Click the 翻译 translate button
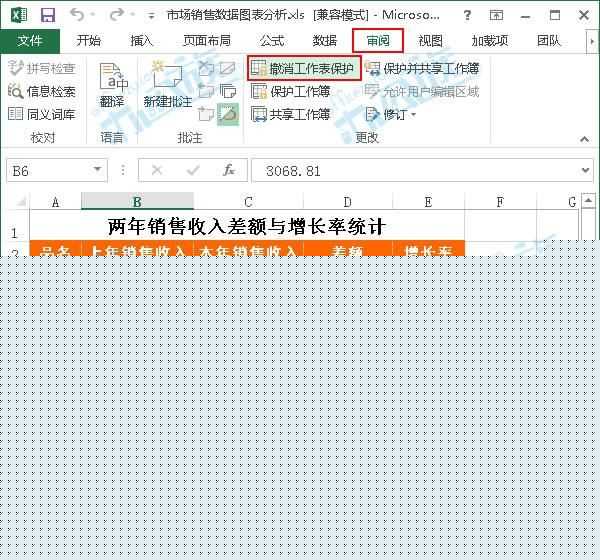This screenshot has width=600, height=560. click(112, 85)
